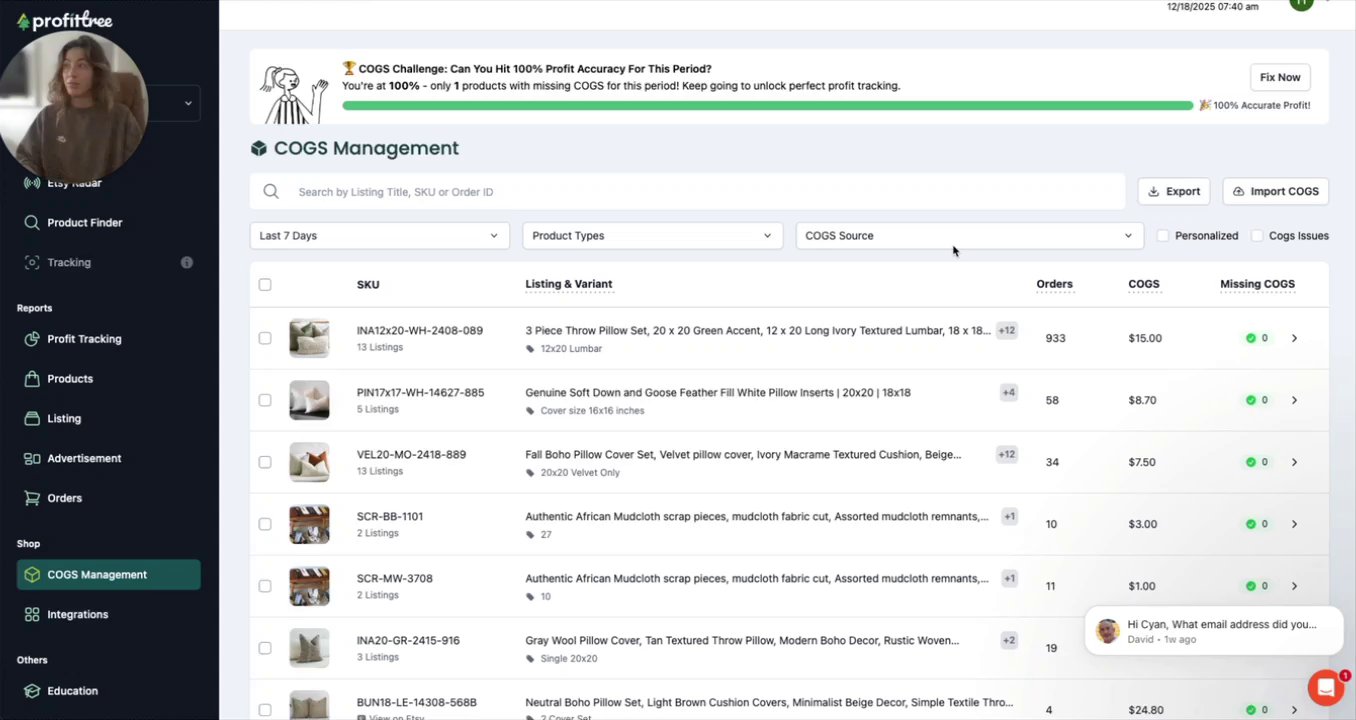Click the shop selector dropdown arrow in sidebar
Image resolution: width=1356 pixels, height=720 pixels.
(188, 103)
